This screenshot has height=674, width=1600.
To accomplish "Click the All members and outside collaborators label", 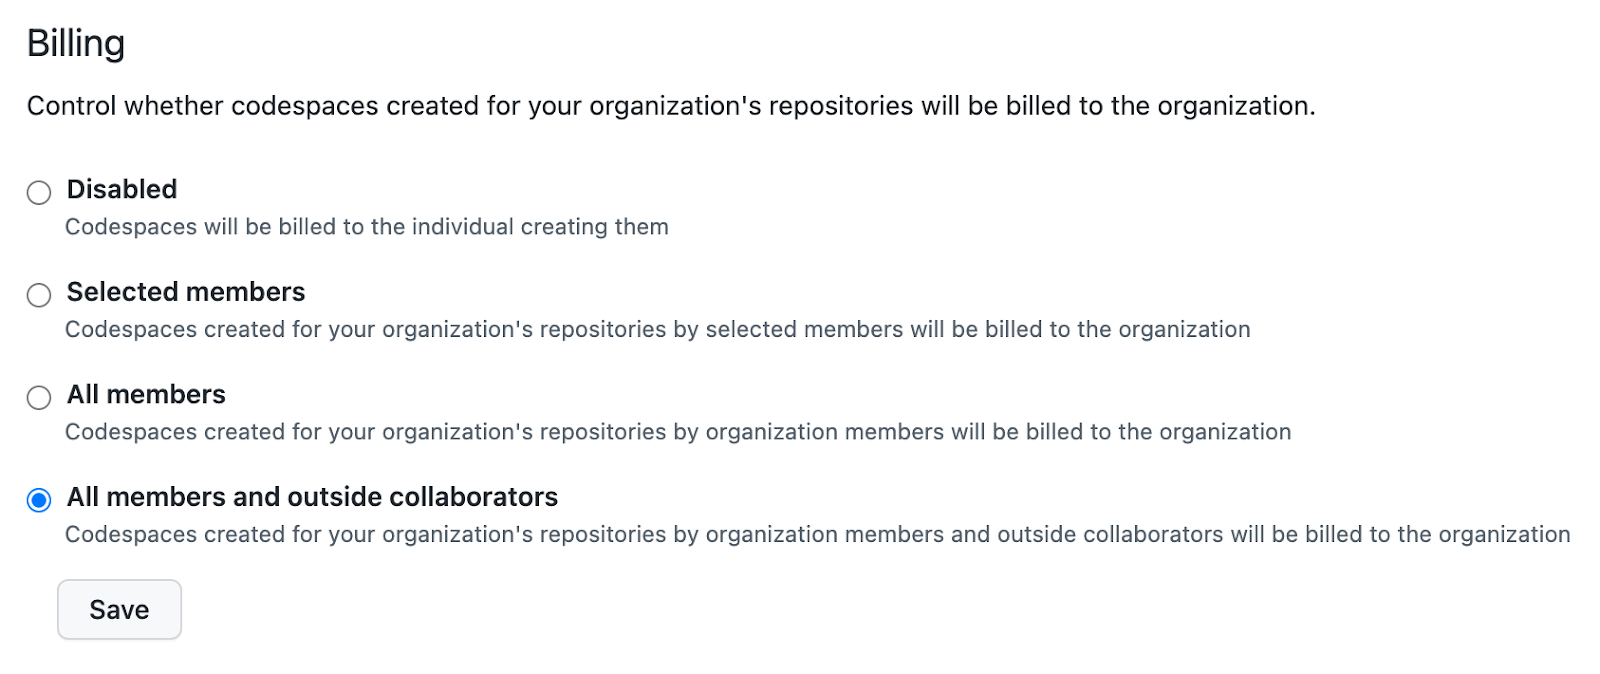I will 311,496.
